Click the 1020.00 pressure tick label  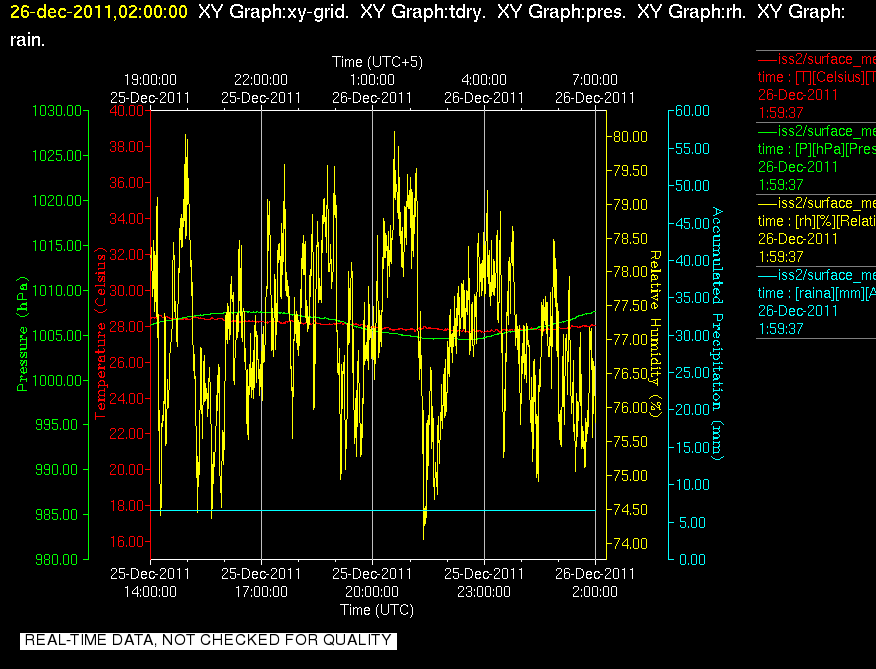[x=57, y=201]
